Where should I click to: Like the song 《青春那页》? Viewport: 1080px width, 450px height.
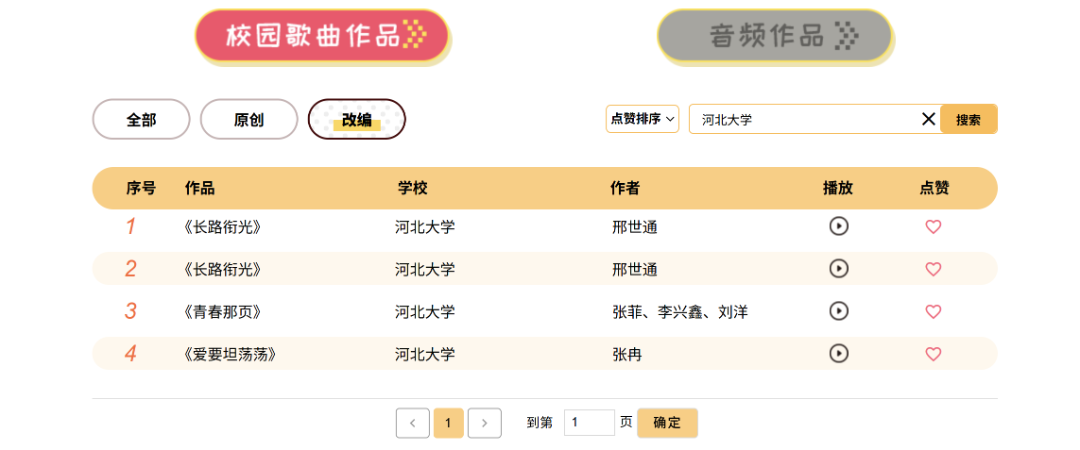(933, 312)
